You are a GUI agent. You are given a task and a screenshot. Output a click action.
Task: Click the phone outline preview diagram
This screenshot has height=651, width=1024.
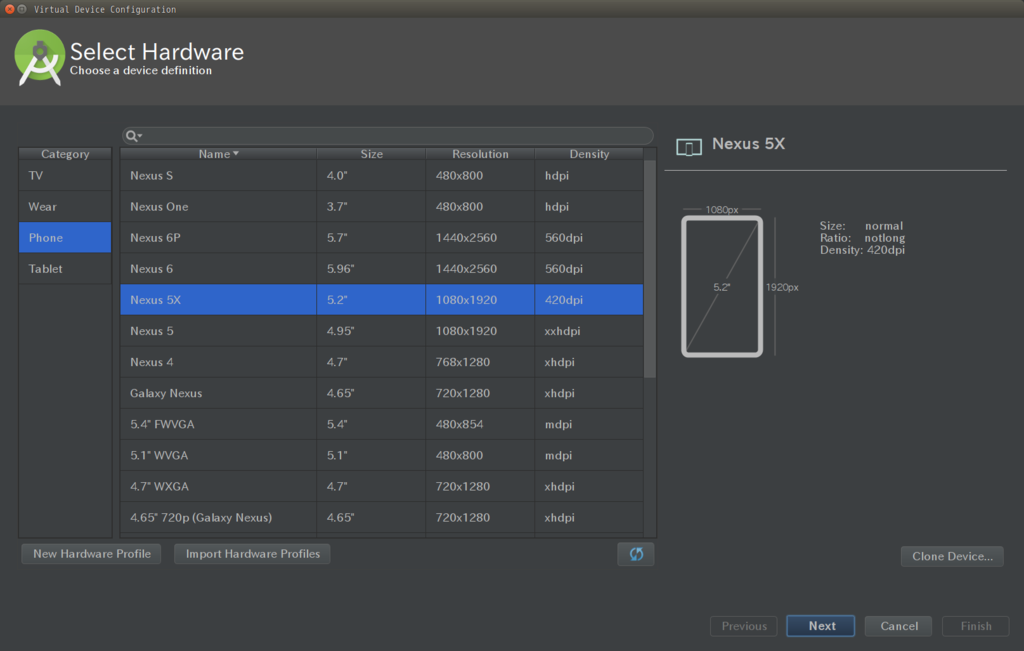coord(722,287)
